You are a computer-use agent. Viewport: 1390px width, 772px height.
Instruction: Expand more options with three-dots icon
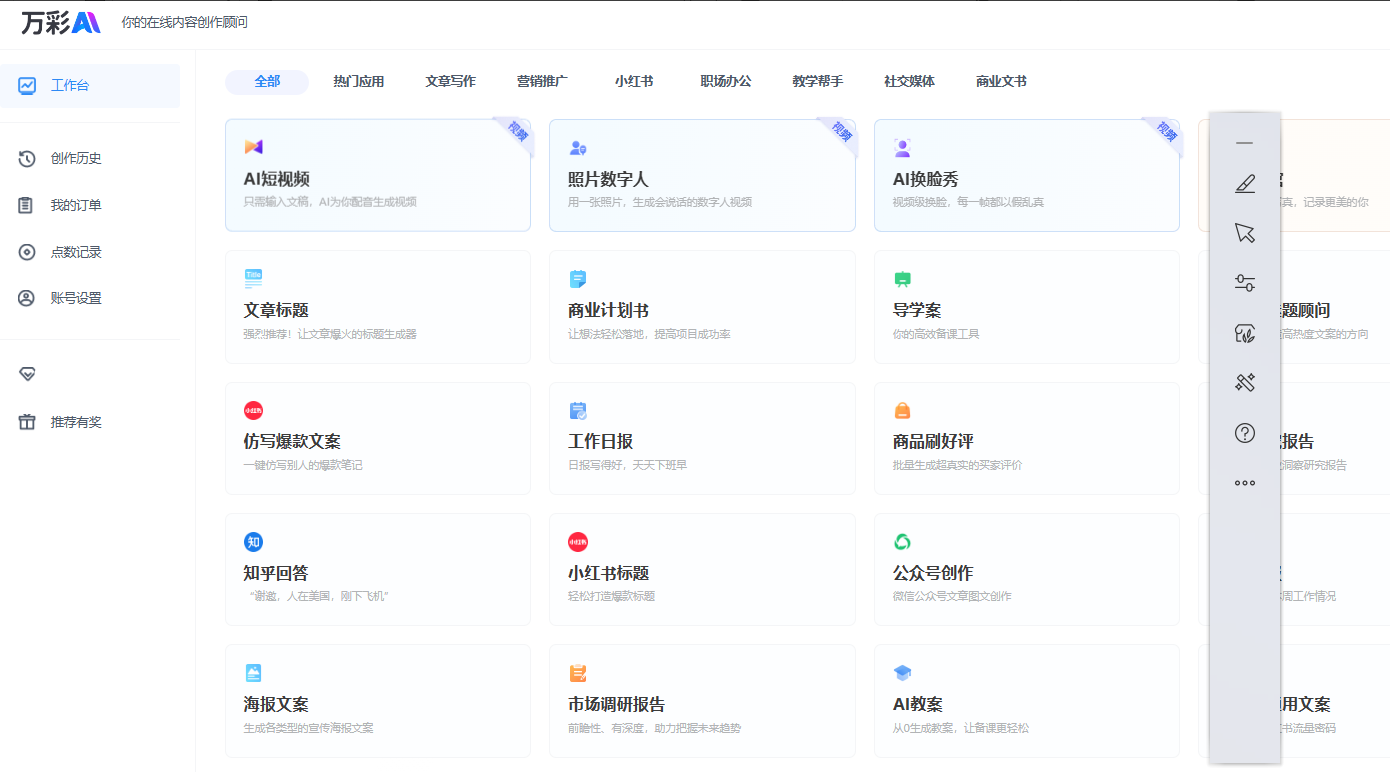pos(1244,483)
